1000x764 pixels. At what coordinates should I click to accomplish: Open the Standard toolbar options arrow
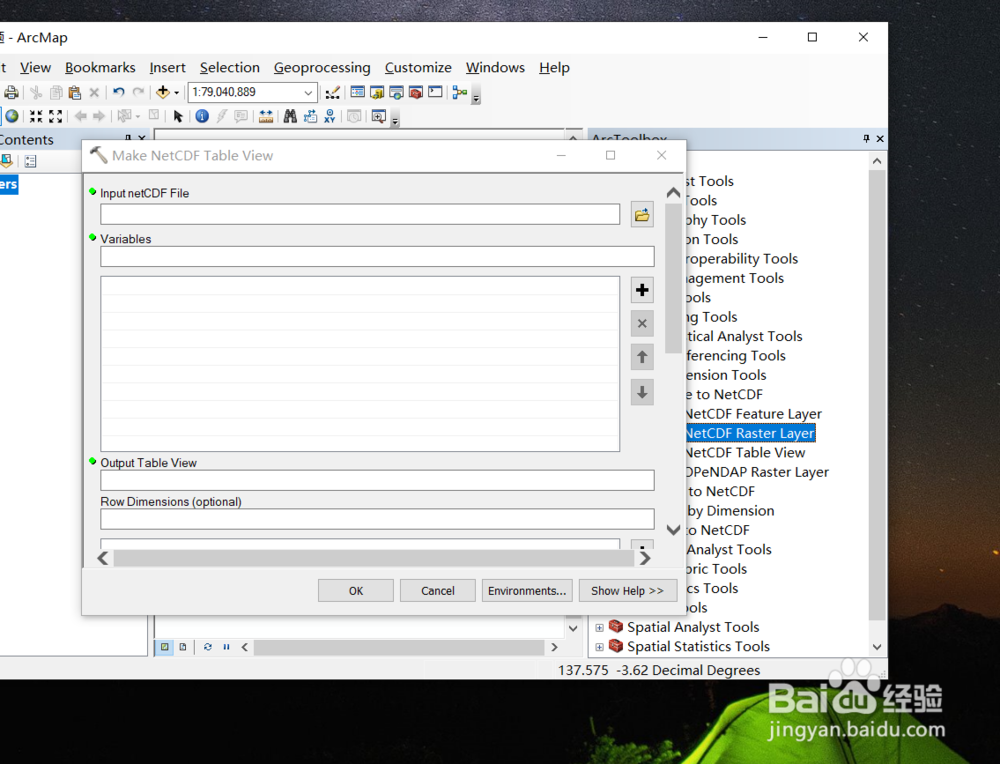coord(476,96)
